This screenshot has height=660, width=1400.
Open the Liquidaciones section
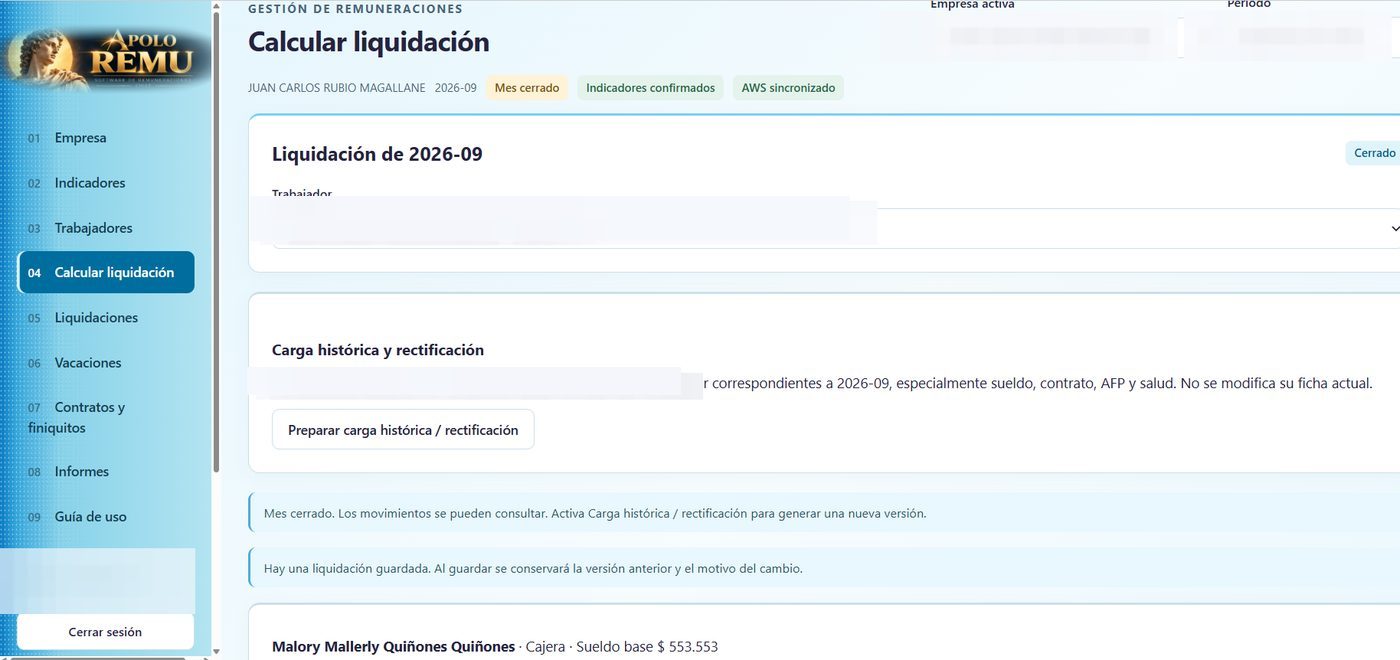96,317
